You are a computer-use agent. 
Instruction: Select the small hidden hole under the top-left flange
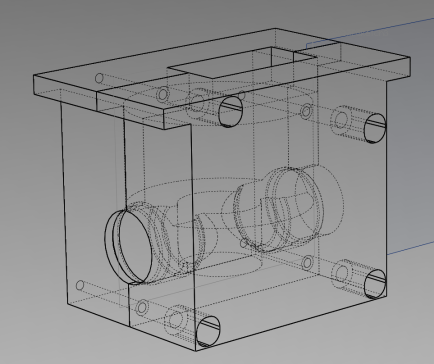point(99,78)
